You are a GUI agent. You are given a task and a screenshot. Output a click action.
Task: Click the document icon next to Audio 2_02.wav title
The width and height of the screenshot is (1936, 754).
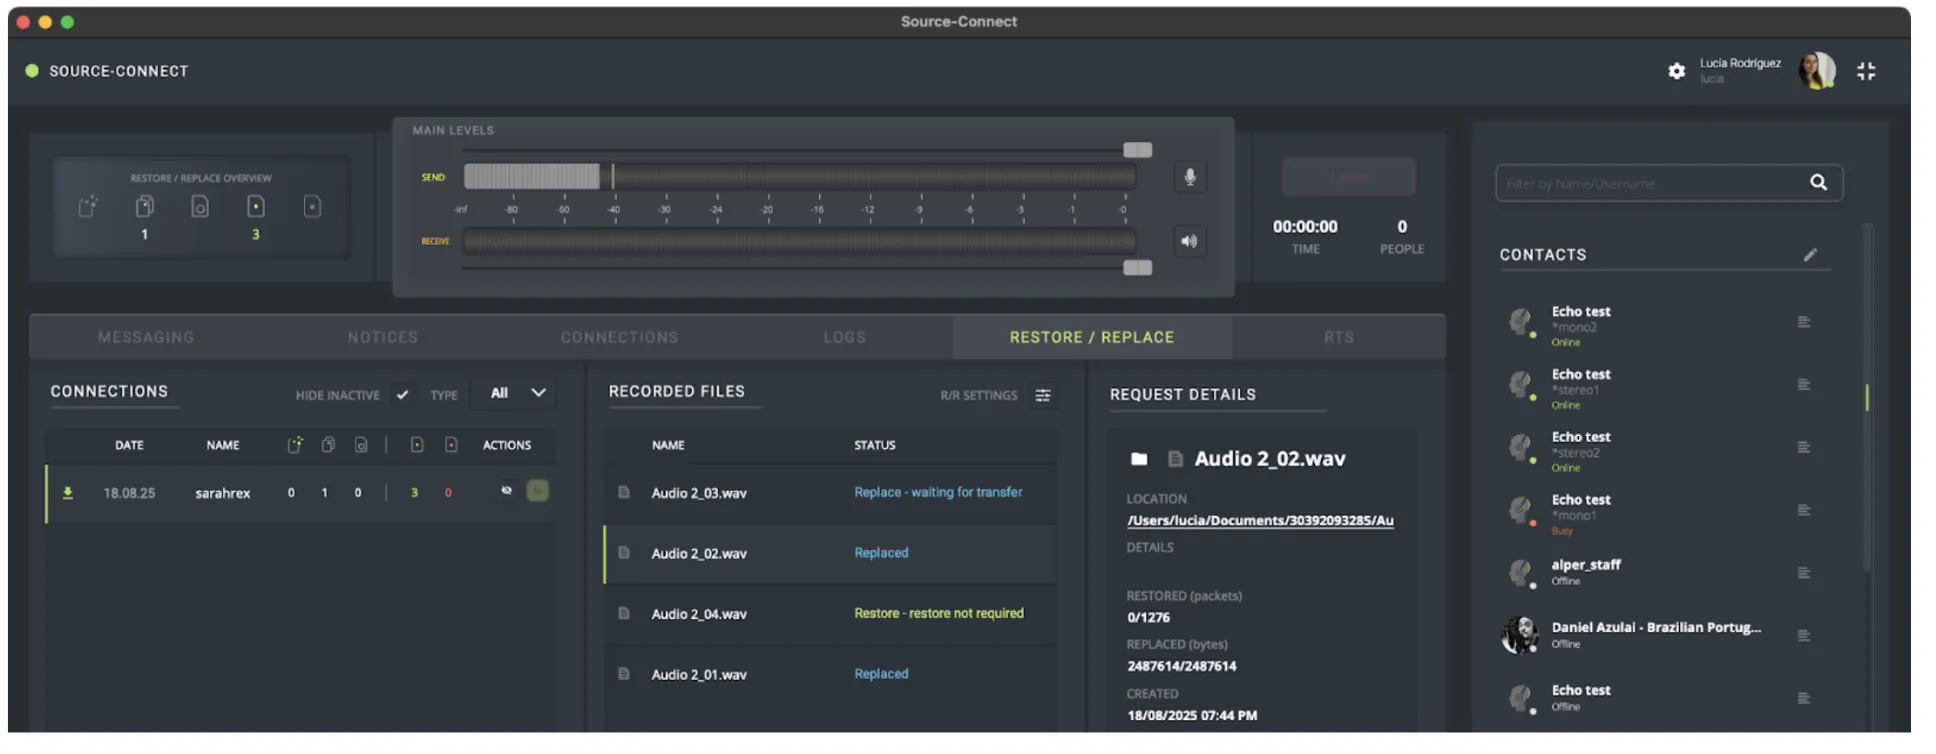(1175, 459)
